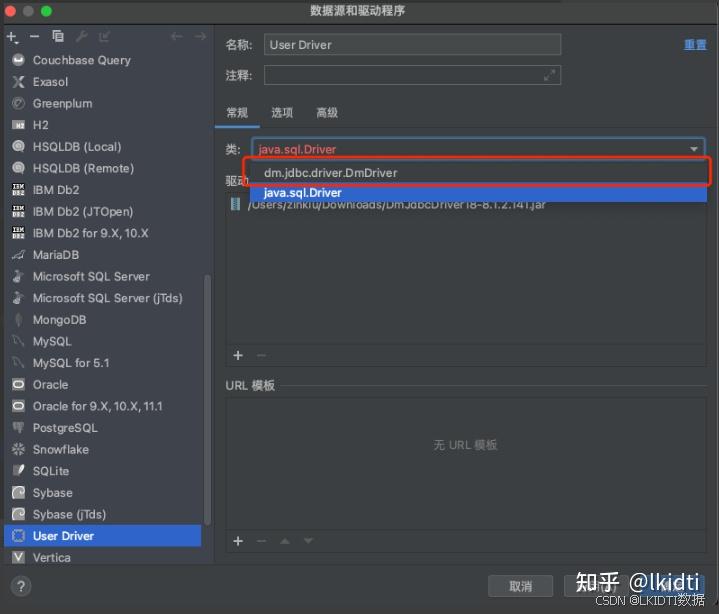The height and width of the screenshot is (614, 719).
Task: Choose java.sql.Driver from class list
Action: [x=478, y=193]
